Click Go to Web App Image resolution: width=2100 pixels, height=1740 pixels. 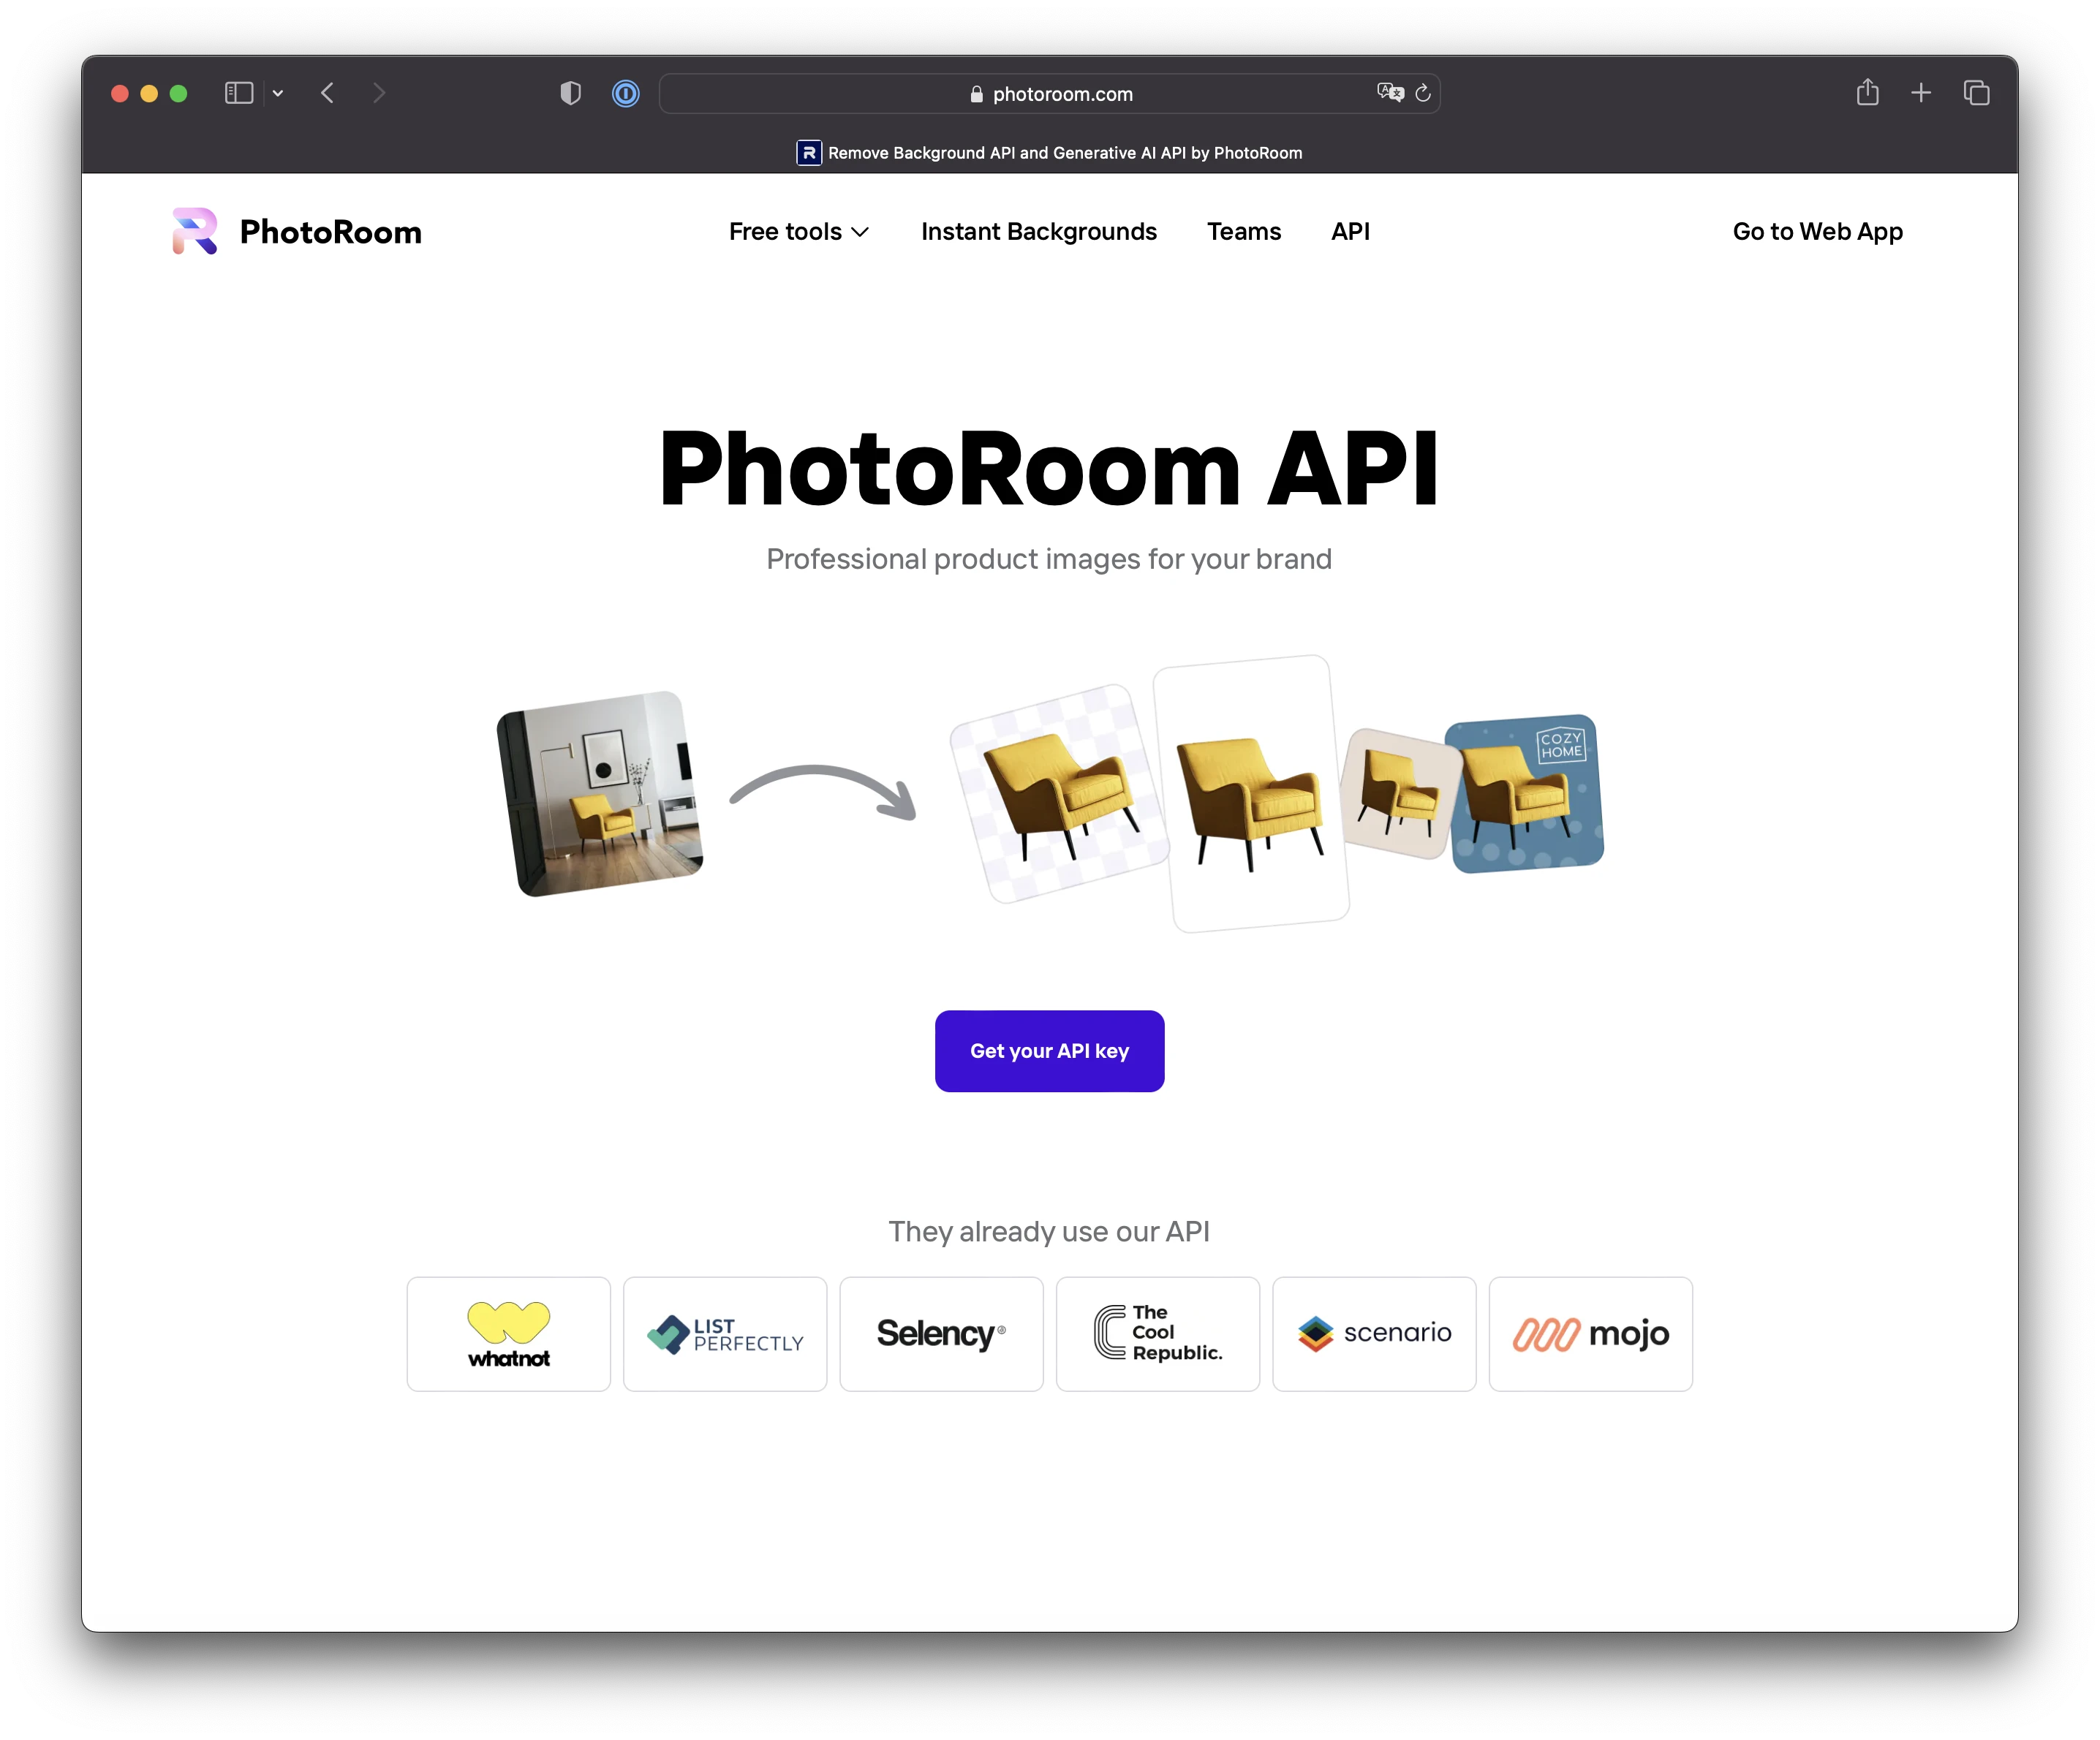coord(1817,231)
